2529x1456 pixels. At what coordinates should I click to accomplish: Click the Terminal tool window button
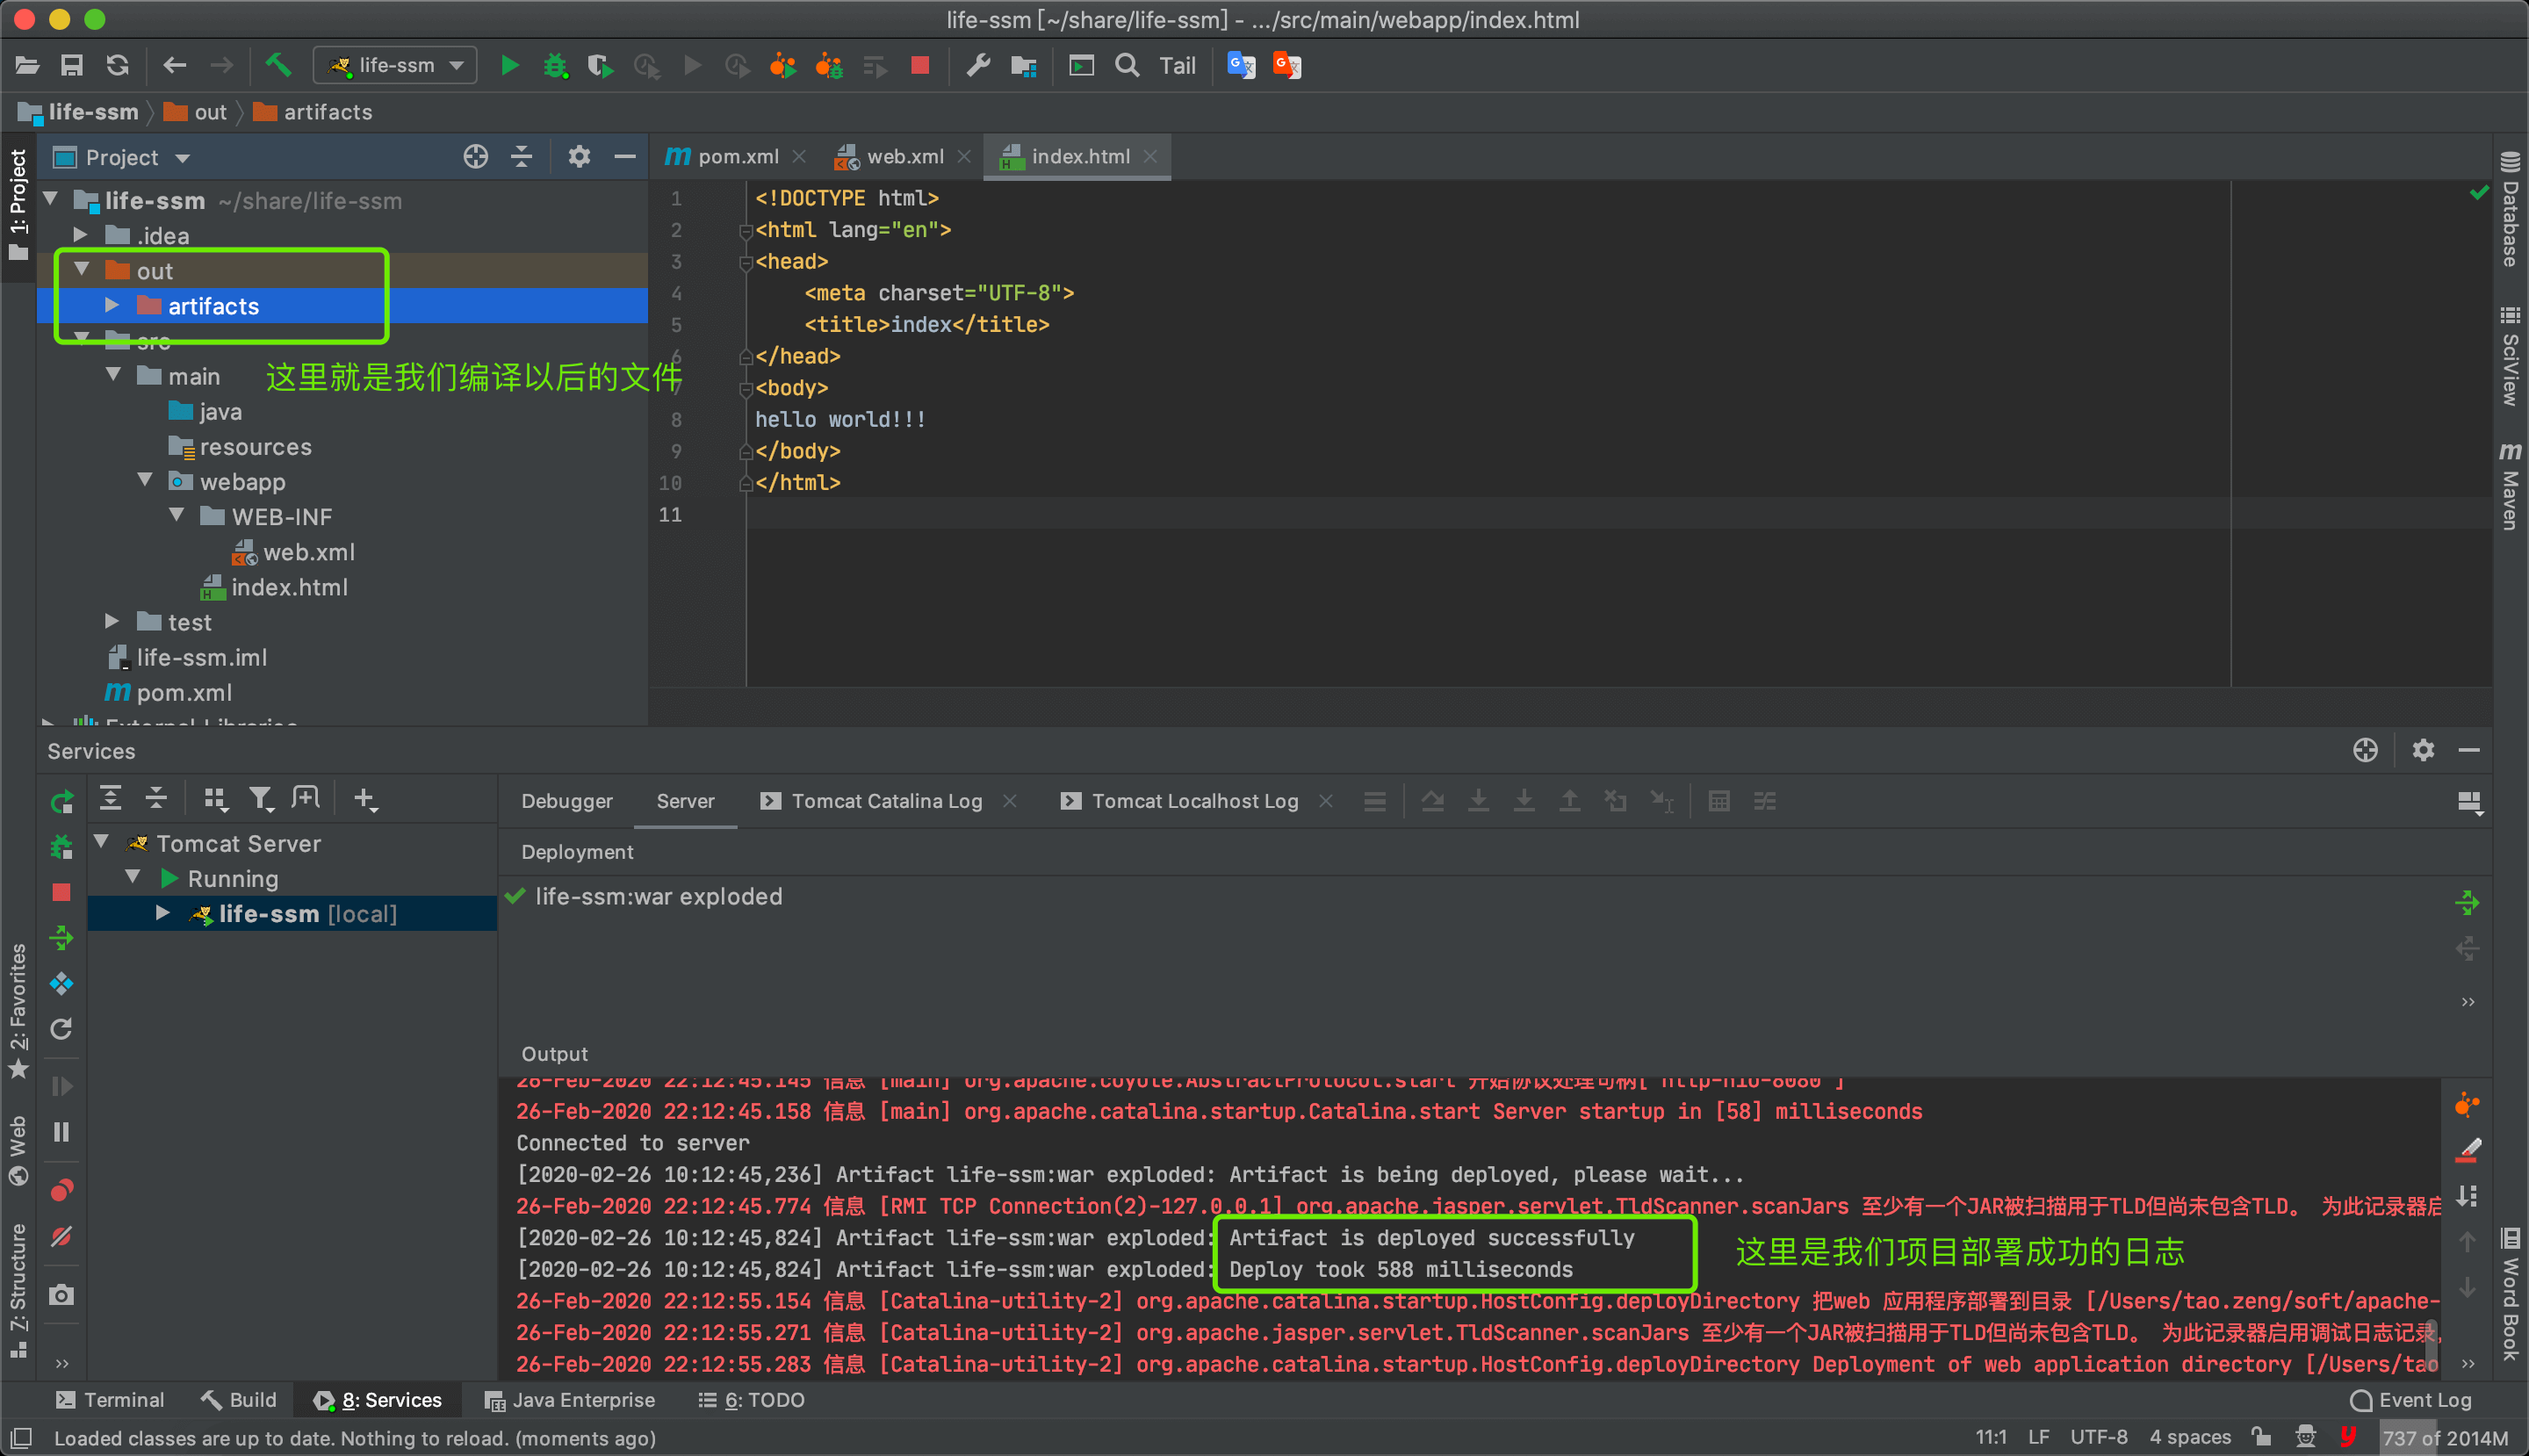pos(110,1400)
